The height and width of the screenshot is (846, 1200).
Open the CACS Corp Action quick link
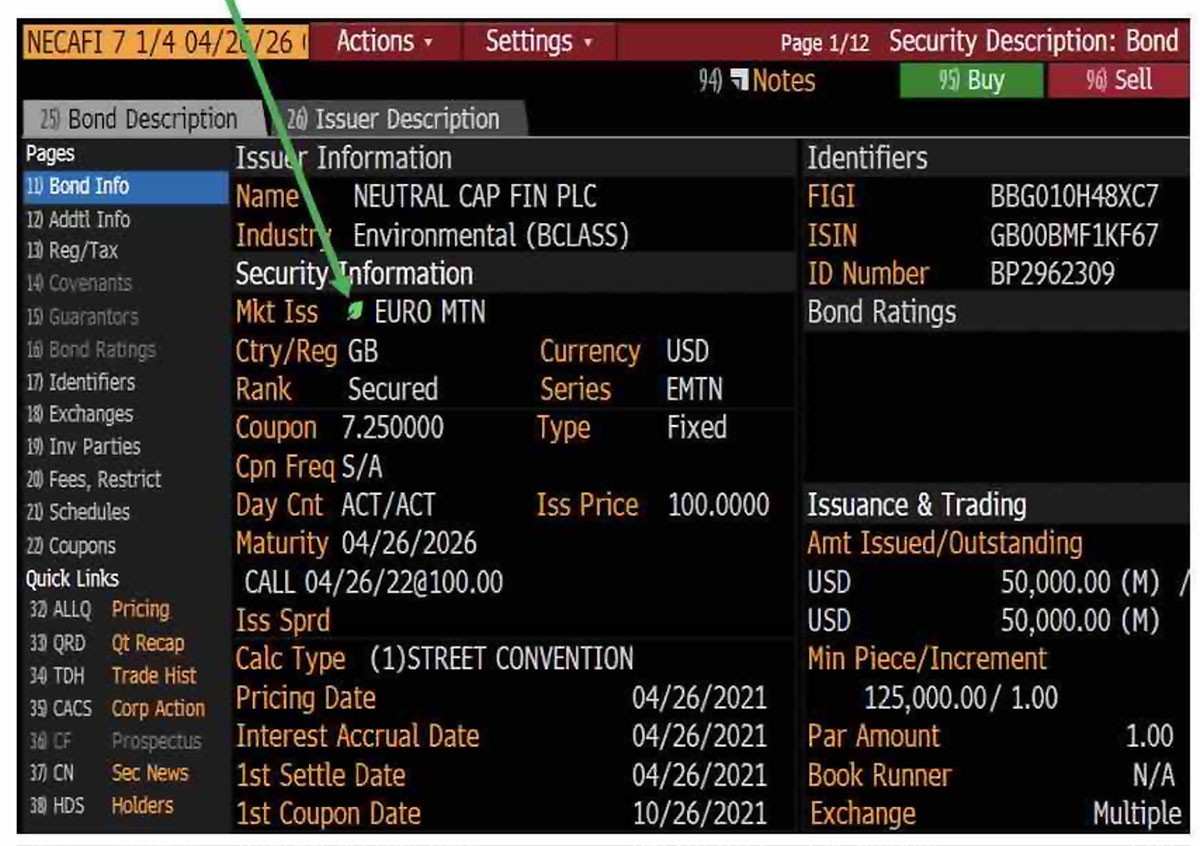pos(116,709)
